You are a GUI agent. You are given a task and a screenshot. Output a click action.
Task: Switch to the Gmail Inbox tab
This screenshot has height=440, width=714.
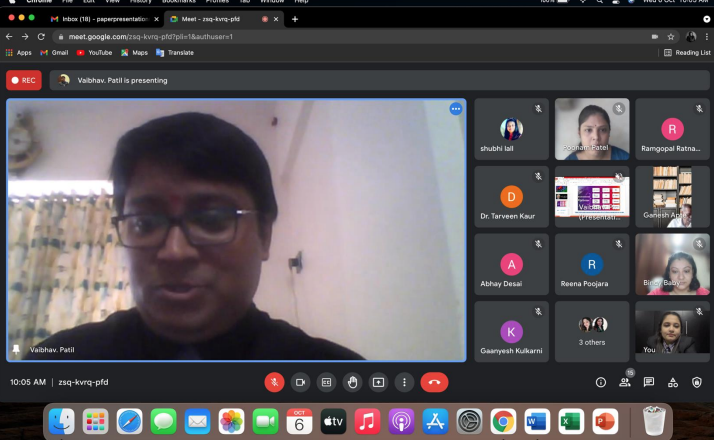105,19
